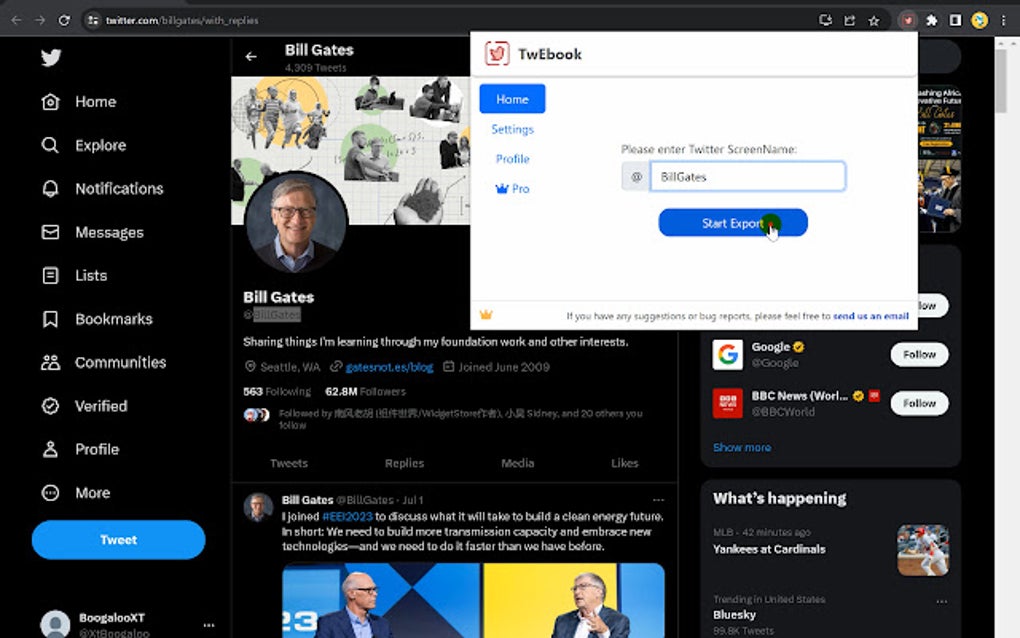The width and height of the screenshot is (1020, 638).
Task: Follow the BBC News account
Action: 918,403
